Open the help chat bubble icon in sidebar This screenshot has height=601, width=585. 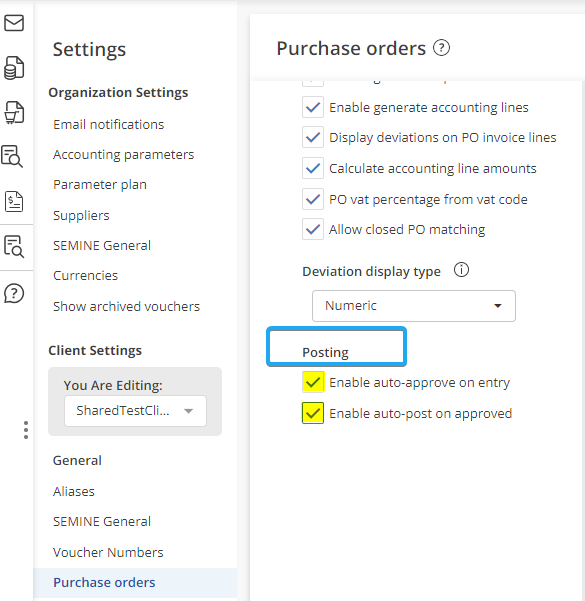click(14, 294)
